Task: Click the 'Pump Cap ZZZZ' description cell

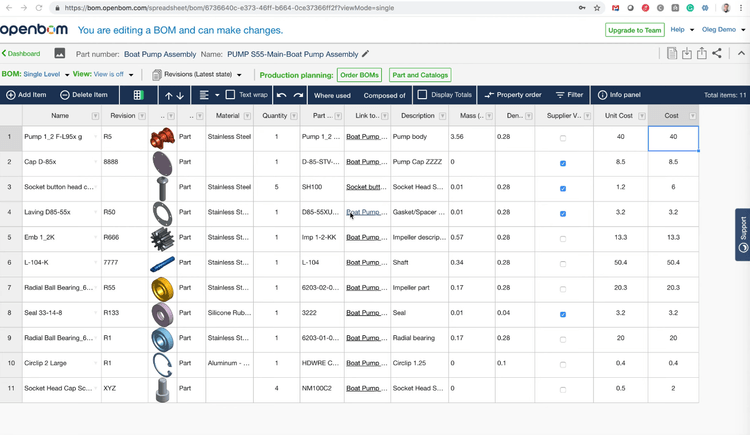Action: [419, 162]
